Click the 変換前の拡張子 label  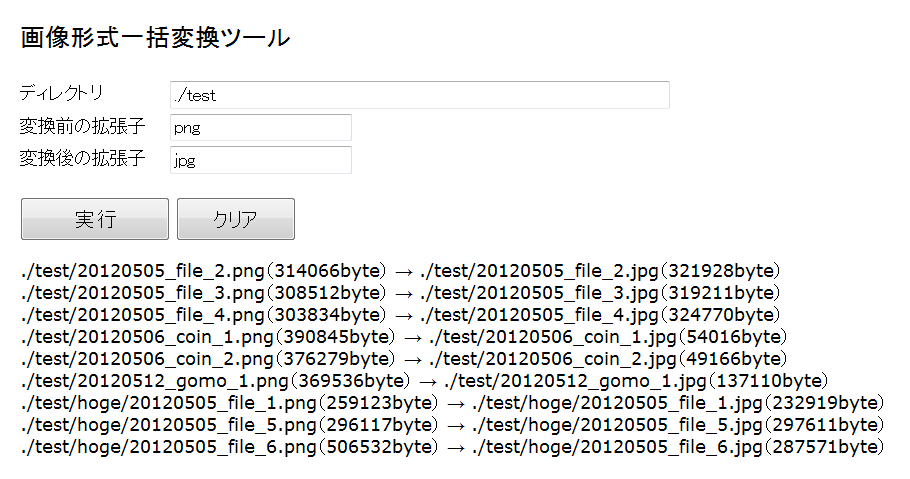(x=82, y=126)
